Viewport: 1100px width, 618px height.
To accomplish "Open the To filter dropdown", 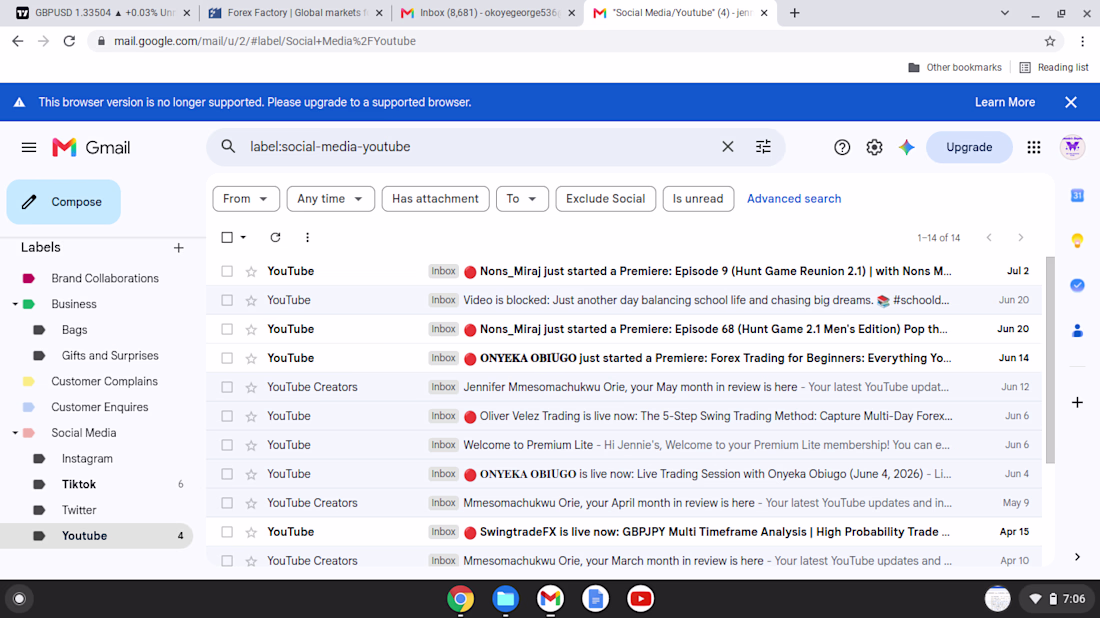I will pyautogui.click(x=522, y=199).
